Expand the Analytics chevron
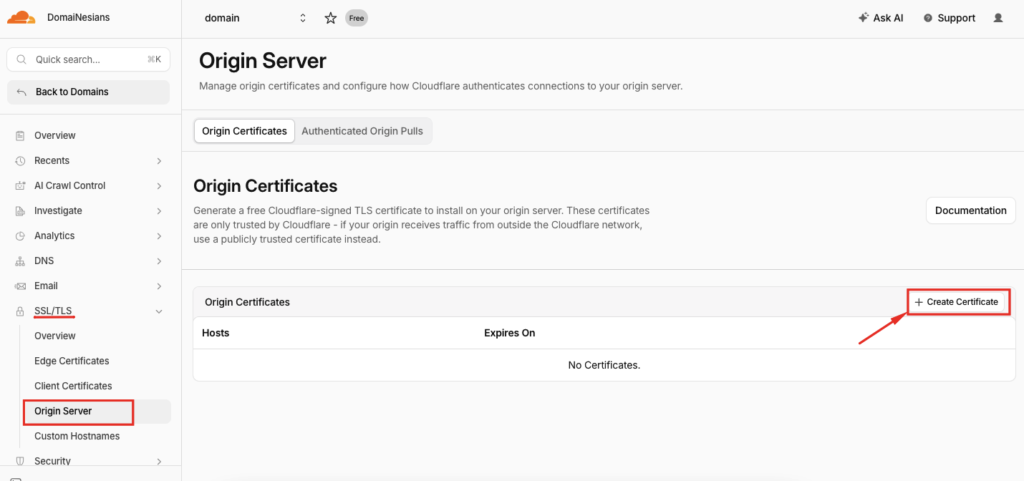This screenshot has width=1024, height=481. pyautogui.click(x=159, y=236)
